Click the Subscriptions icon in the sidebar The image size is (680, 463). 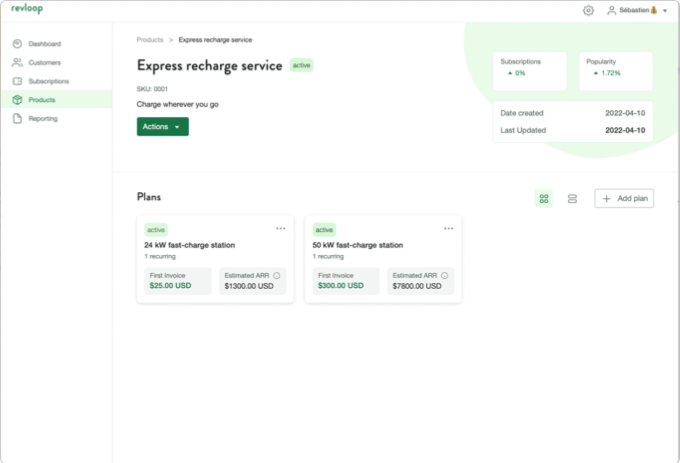[x=18, y=81]
